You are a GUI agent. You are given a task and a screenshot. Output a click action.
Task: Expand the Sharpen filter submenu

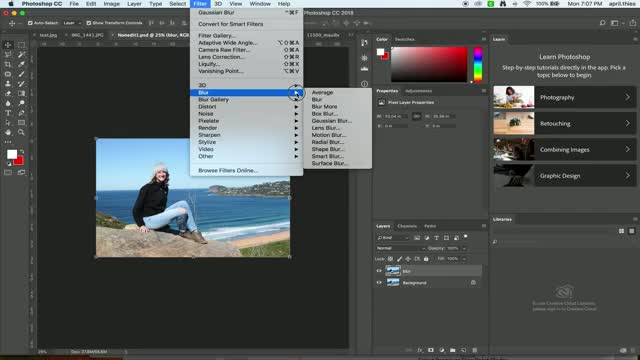[x=247, y=135]
